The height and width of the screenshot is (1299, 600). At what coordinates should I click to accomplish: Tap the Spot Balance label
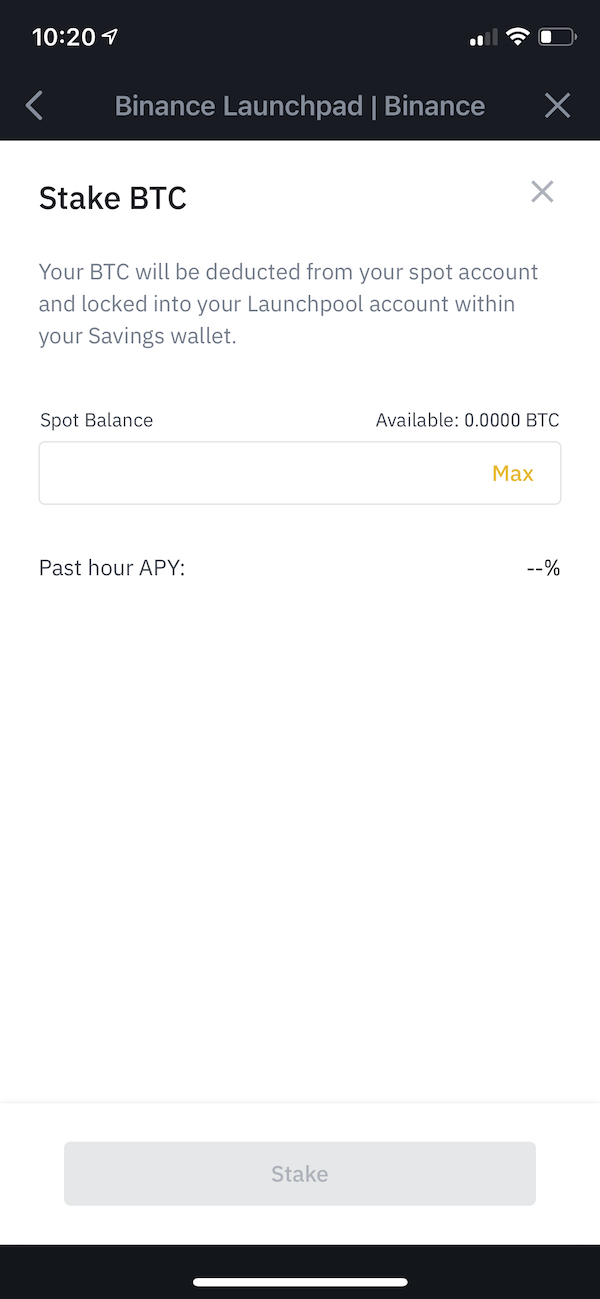pos(97,420)
